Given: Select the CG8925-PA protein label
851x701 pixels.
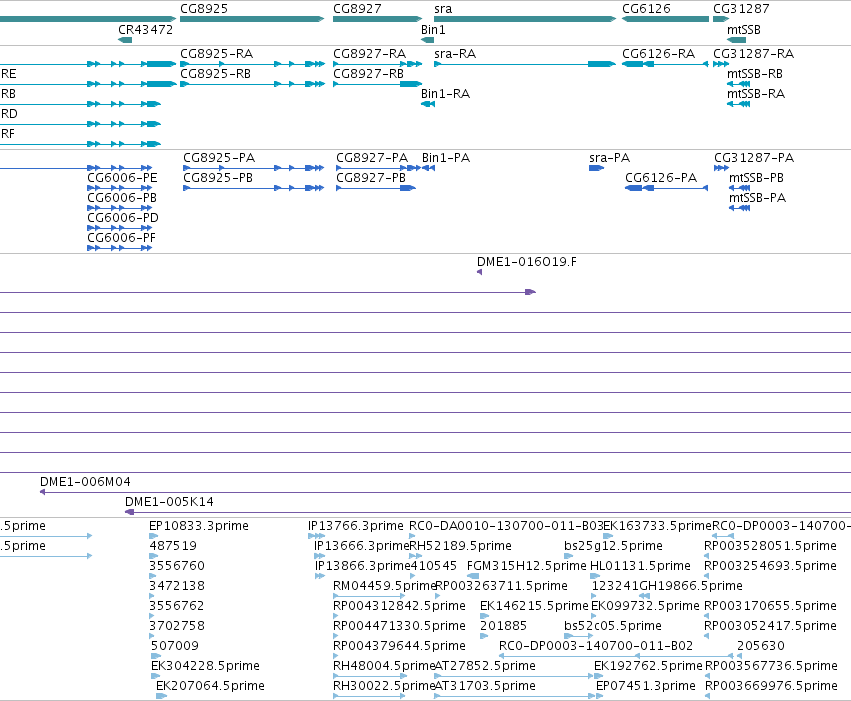Looking at the screenshot, I should click(x=219, y=158).
